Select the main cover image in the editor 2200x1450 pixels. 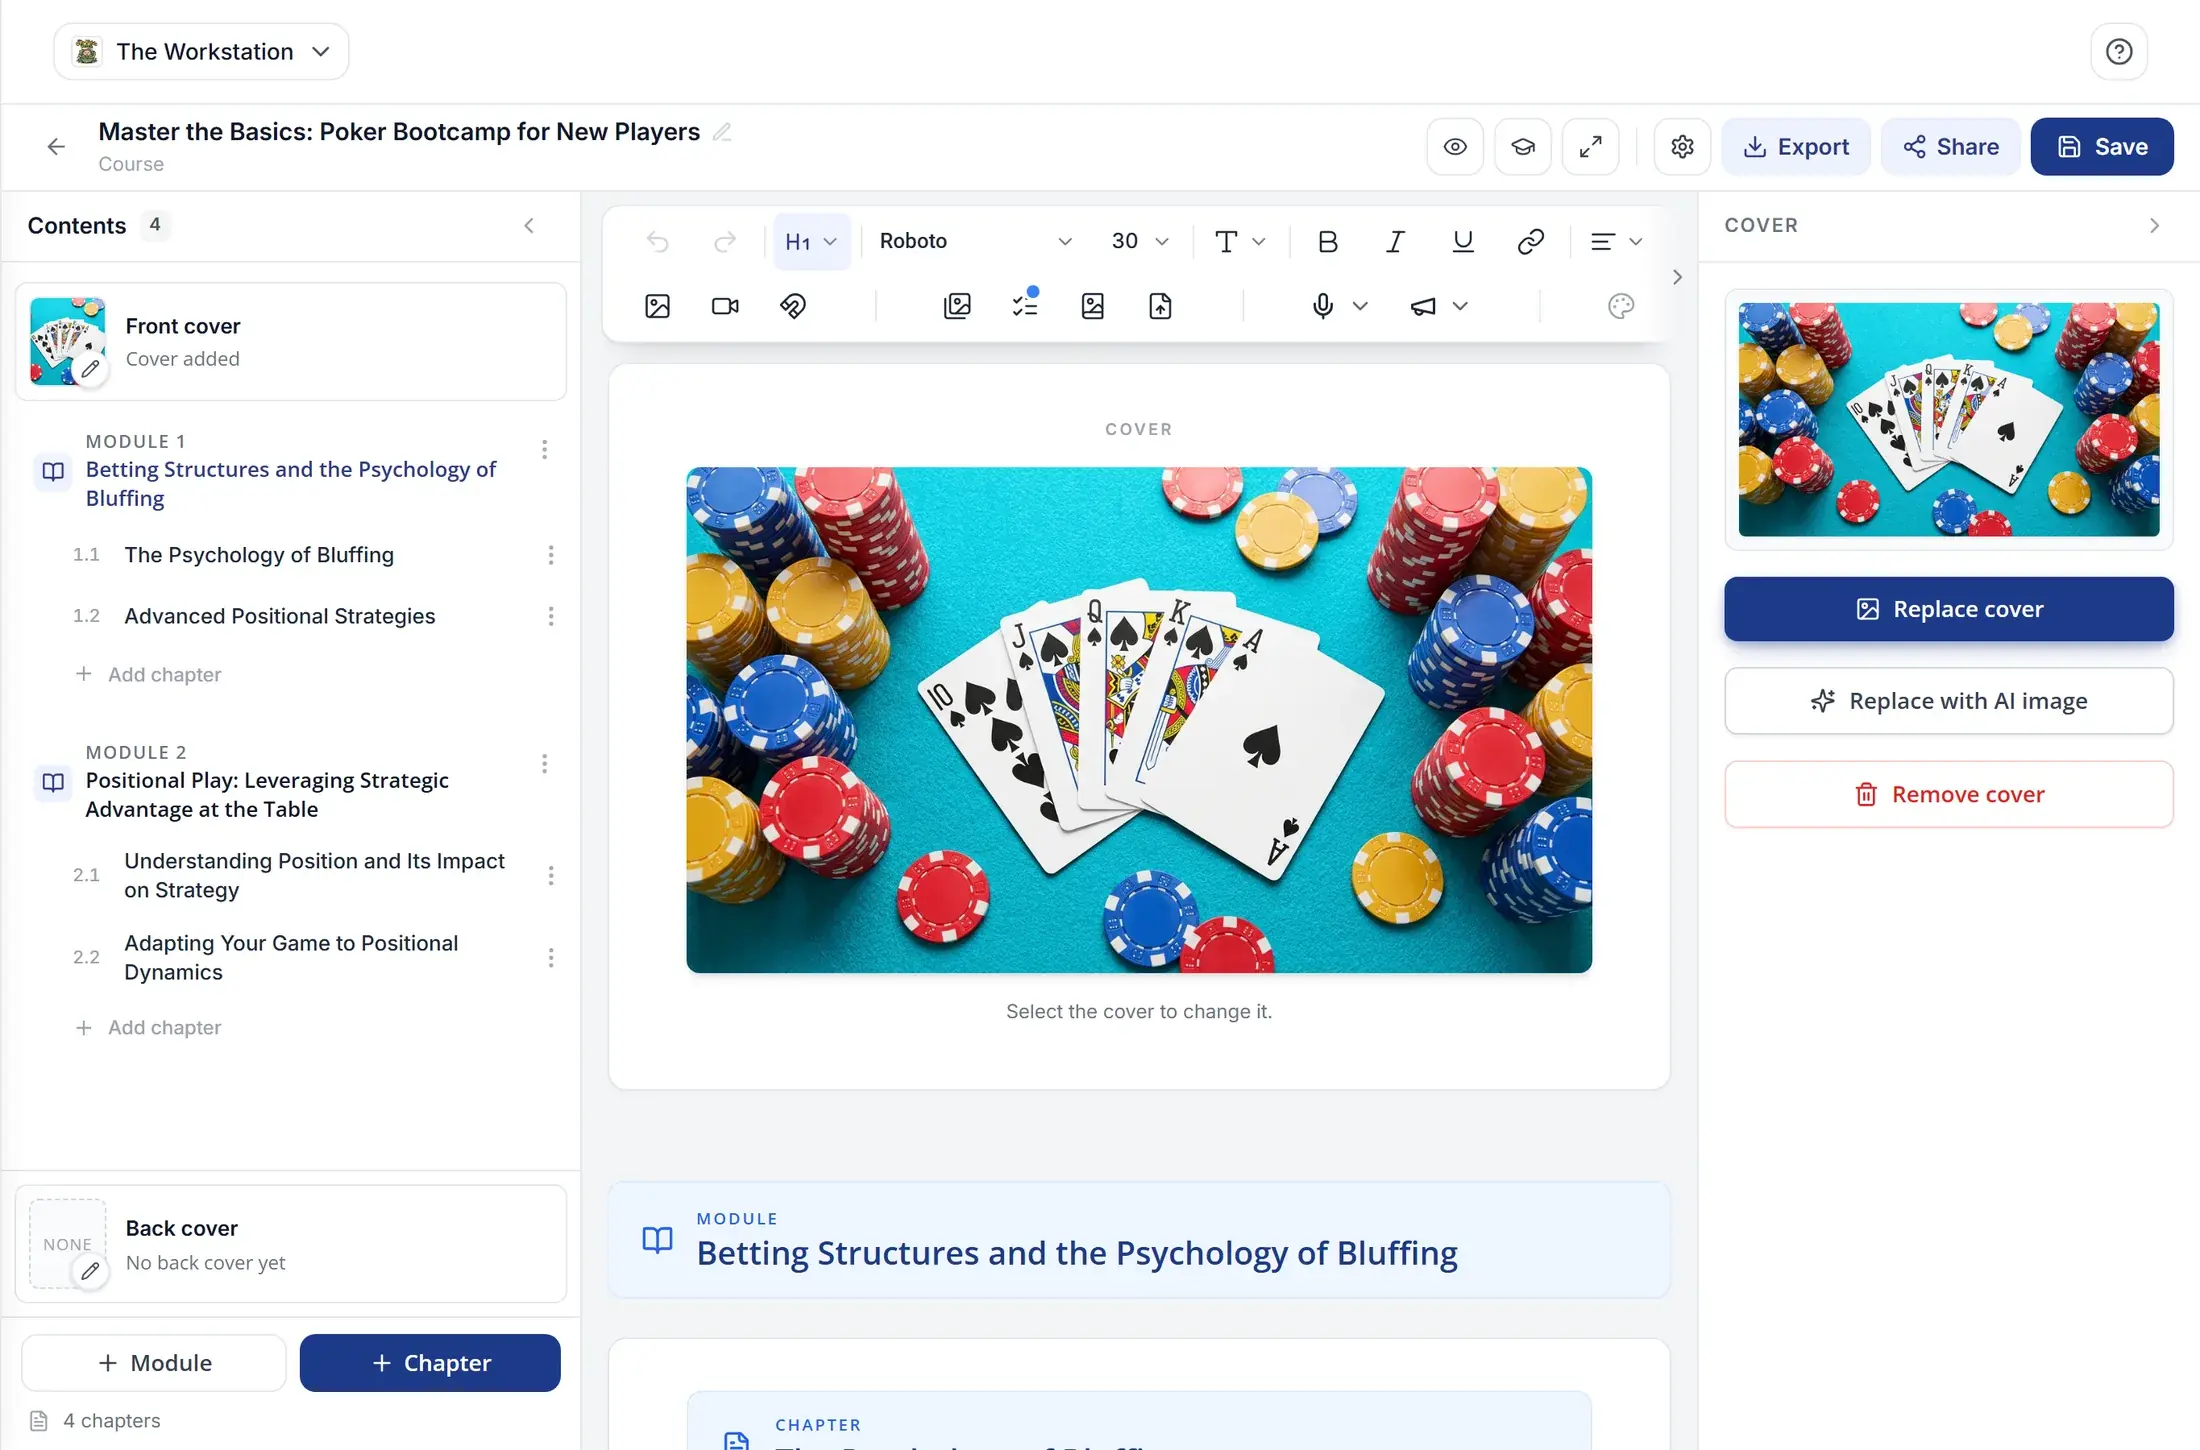[x=1139, y=720]
